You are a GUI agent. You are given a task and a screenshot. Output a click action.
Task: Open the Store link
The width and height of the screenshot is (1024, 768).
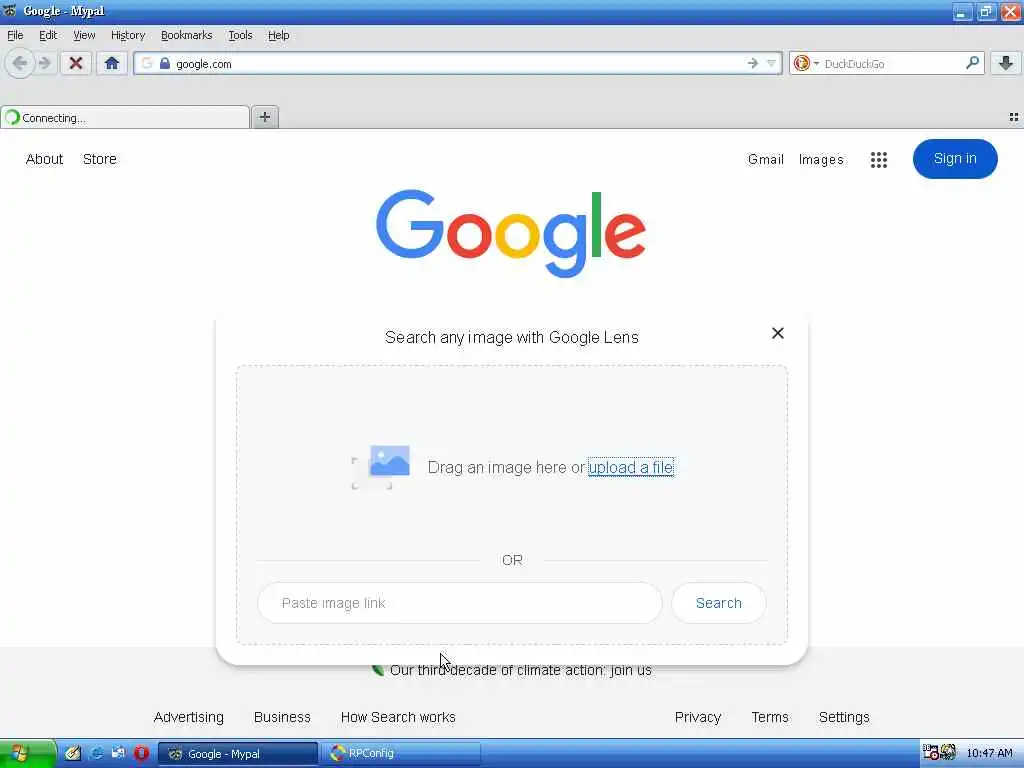tap(99, 159)
